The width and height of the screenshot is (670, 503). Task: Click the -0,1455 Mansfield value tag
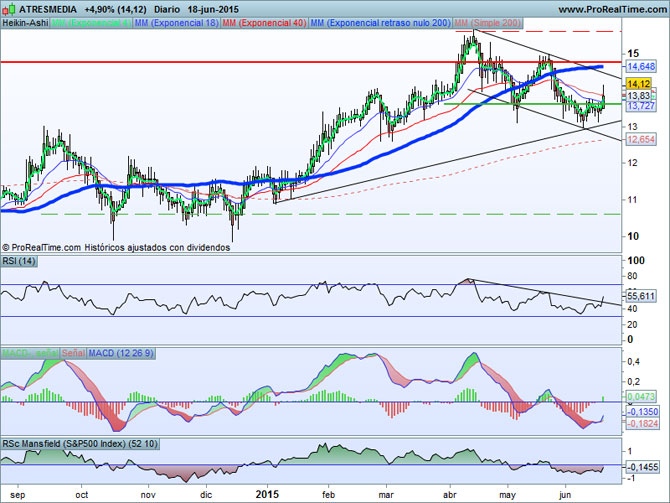[642, 467]
